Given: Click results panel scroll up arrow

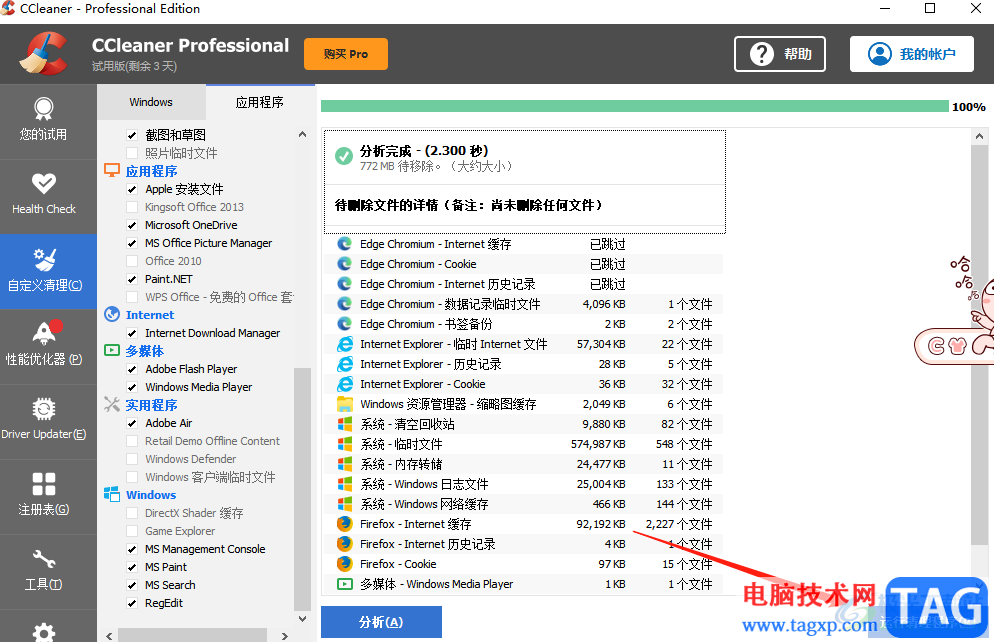Looking at the screenshot, I should tap(979, 136).
